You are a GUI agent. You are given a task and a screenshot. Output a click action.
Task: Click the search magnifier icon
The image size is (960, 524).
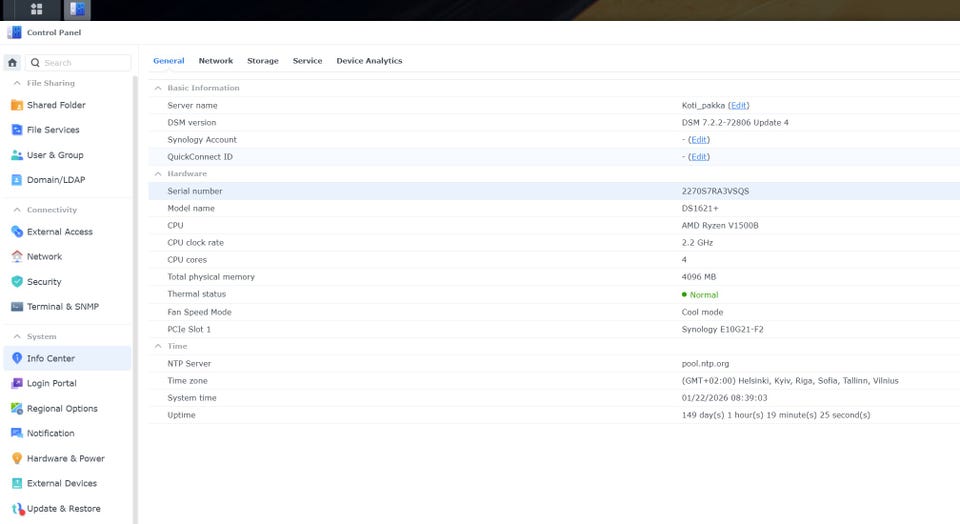tap(35, 62)
